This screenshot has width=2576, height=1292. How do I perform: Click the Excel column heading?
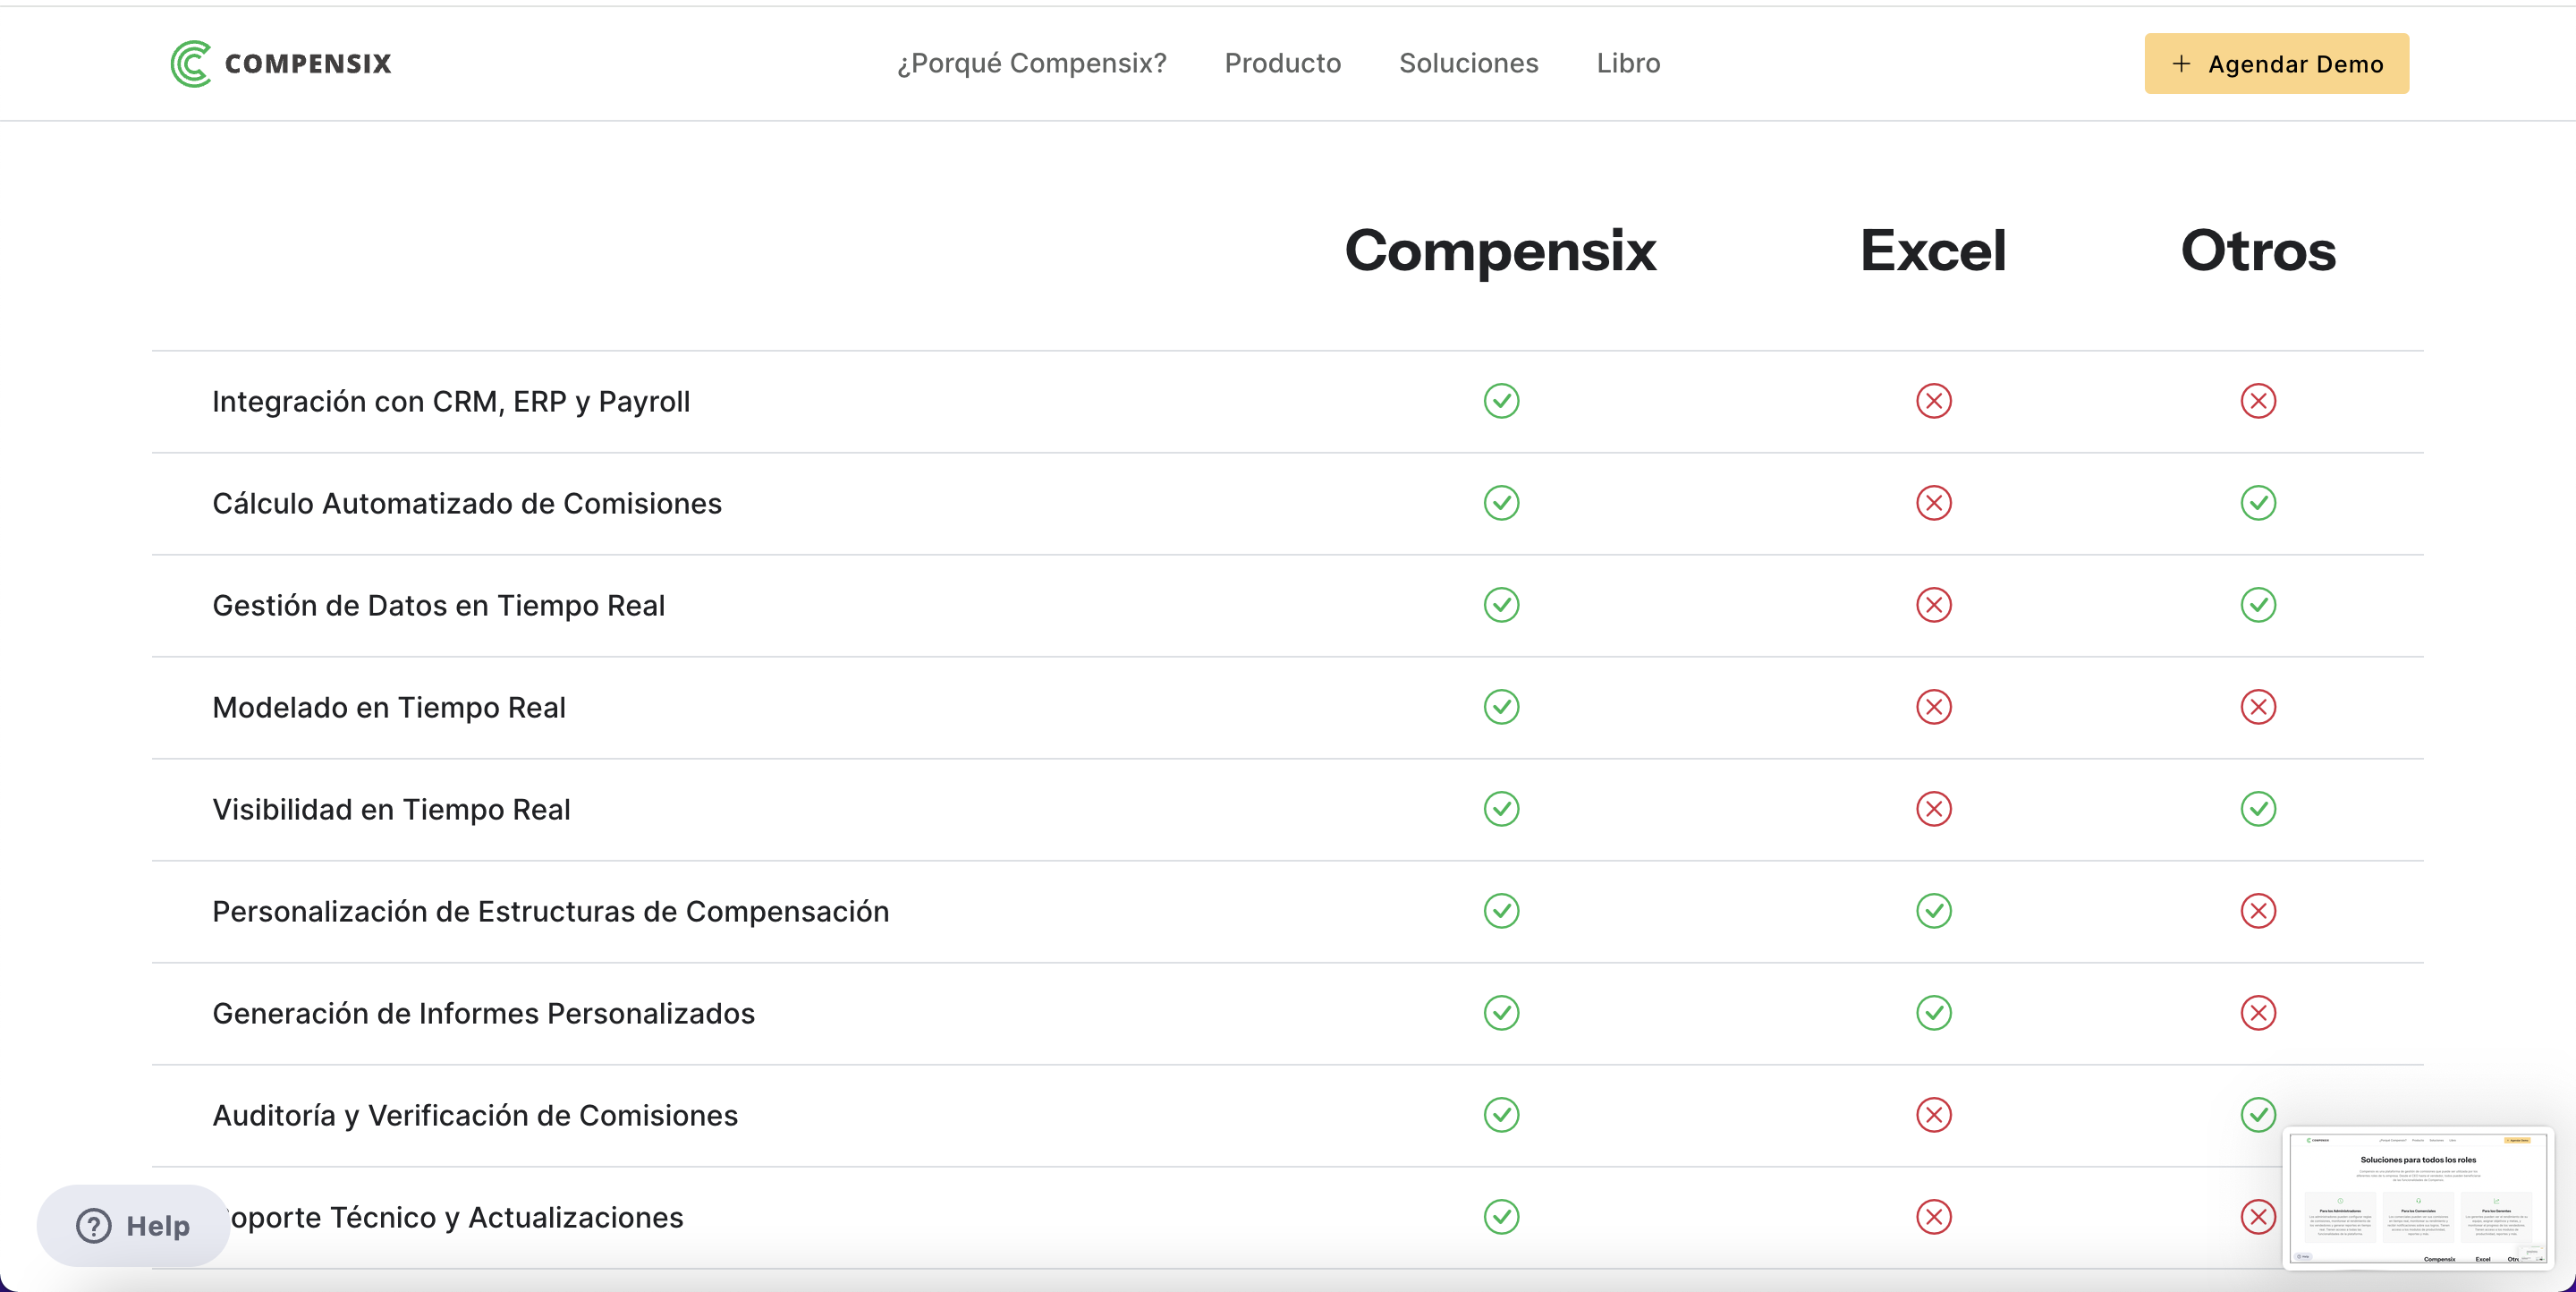[1933, 251]
